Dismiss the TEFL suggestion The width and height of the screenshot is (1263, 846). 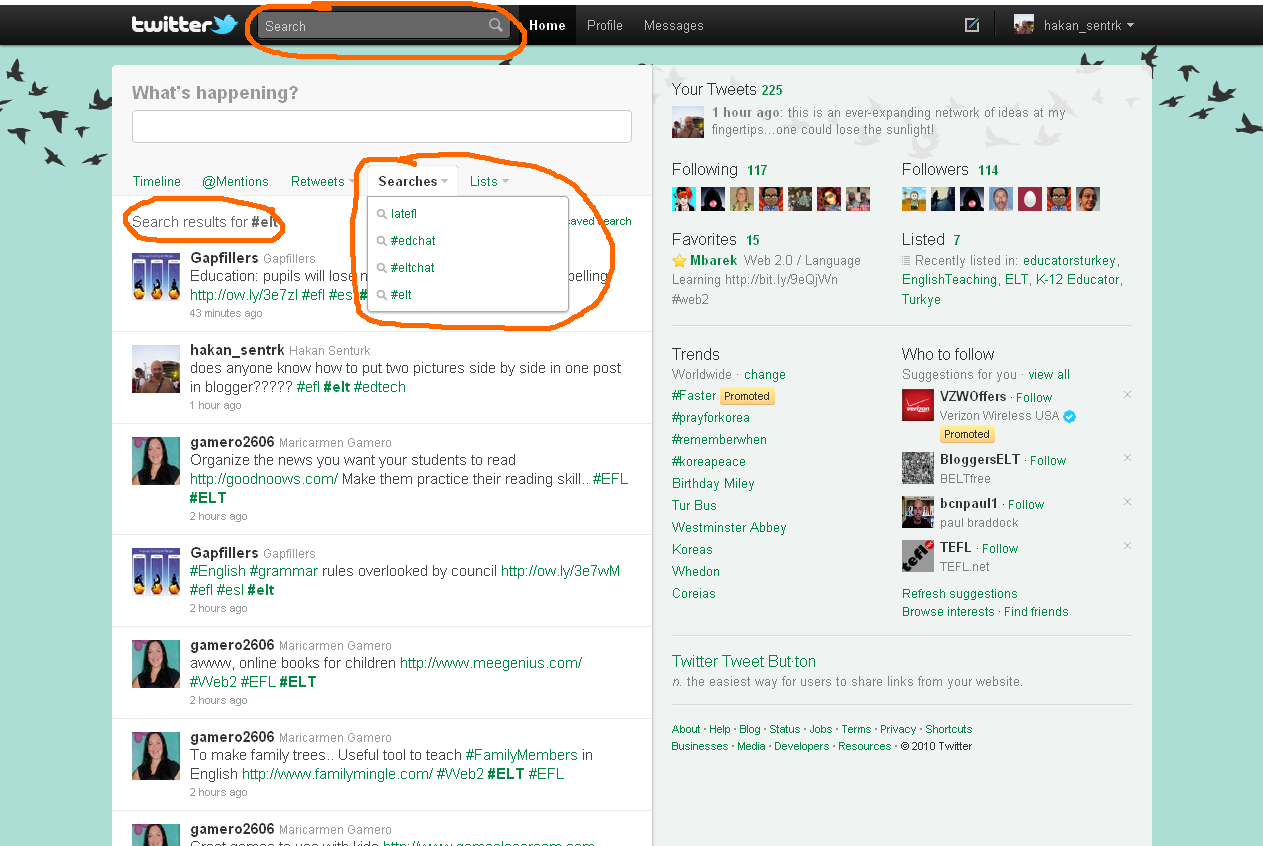(x=1127, y=546)
